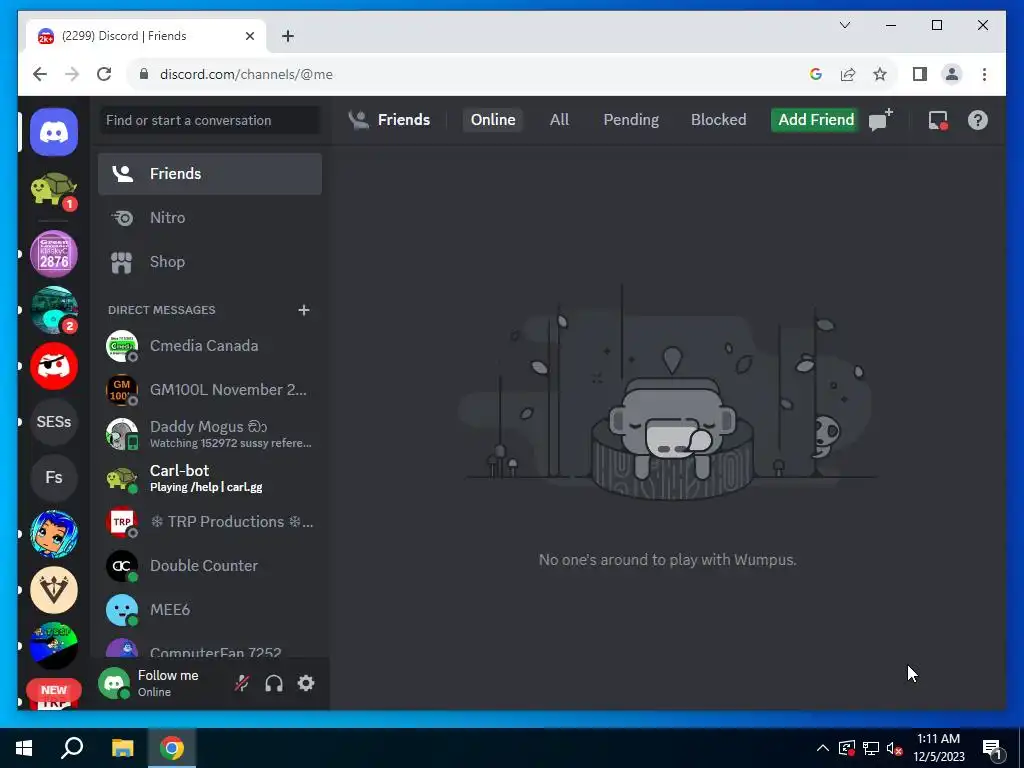Open ComputerFan 7252 direct message
This screenshot has height=768, width=1024.
[x=210, y=649]
